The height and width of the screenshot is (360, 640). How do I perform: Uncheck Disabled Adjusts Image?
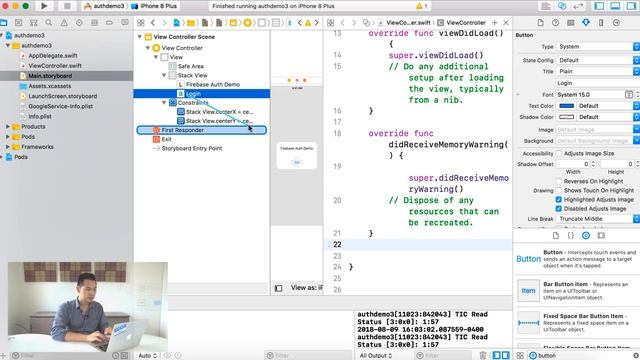click(559, 209)
